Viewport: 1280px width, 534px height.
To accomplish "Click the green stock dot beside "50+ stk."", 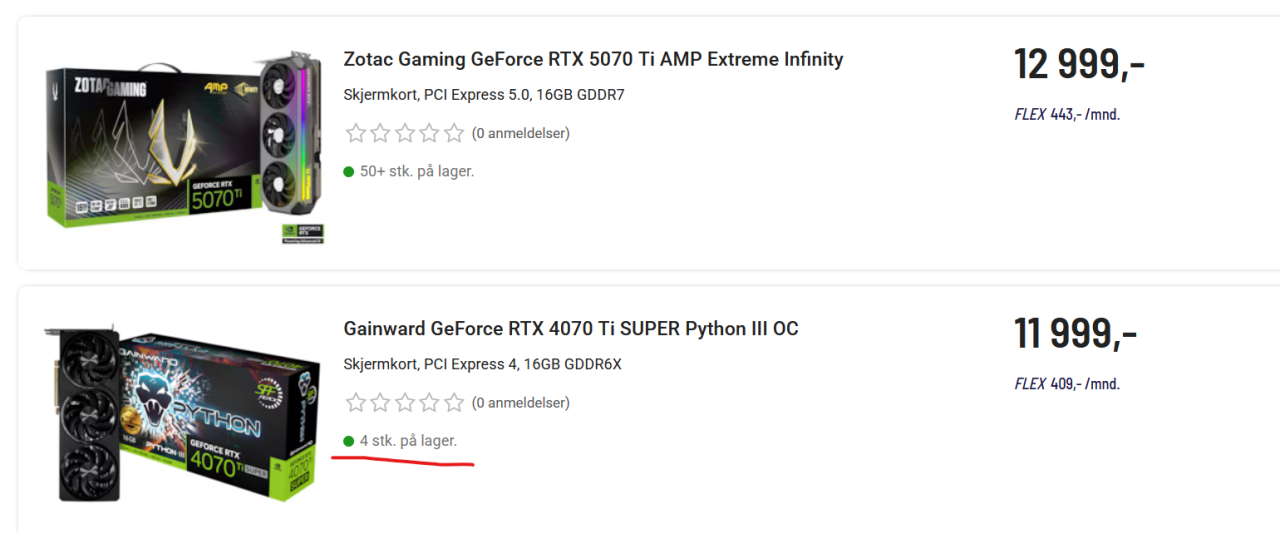I will [x=349, y=172].
